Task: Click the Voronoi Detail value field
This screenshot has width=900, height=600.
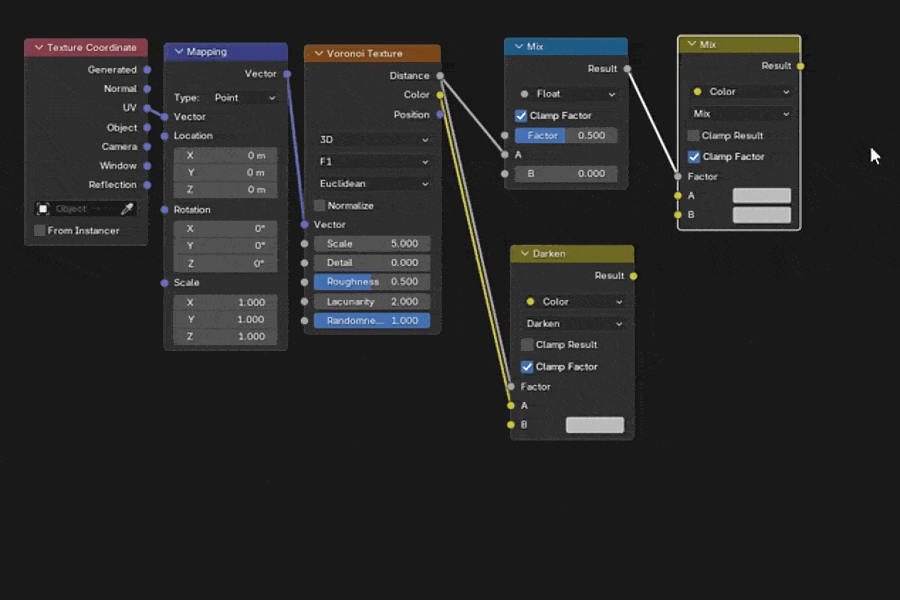Action: coord(372,263)
